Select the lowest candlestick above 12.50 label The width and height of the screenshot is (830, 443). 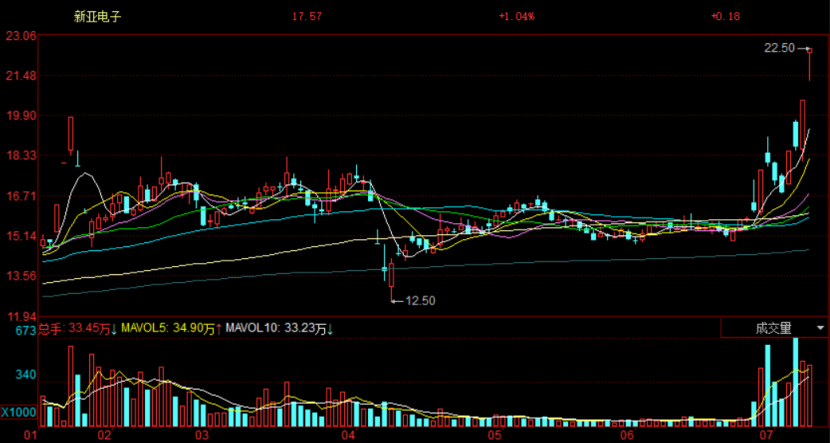[x=392, y=281]
